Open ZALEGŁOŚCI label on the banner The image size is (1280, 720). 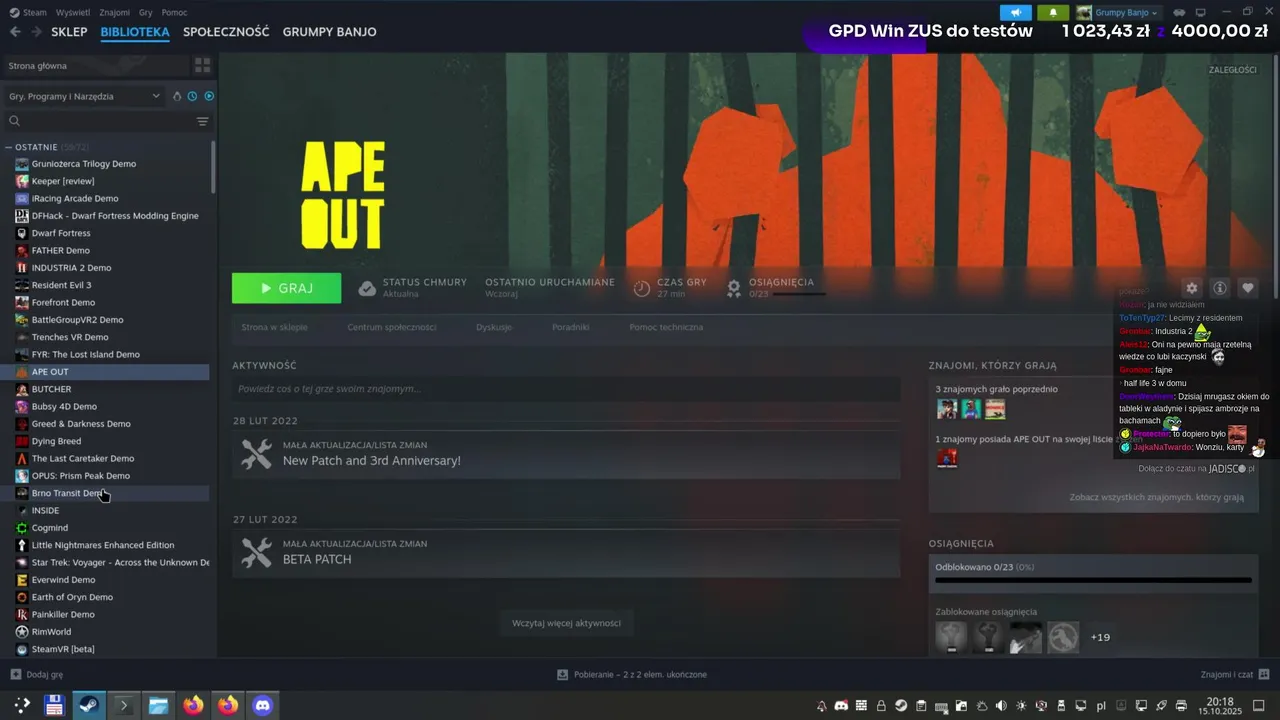pos(1232,70)
